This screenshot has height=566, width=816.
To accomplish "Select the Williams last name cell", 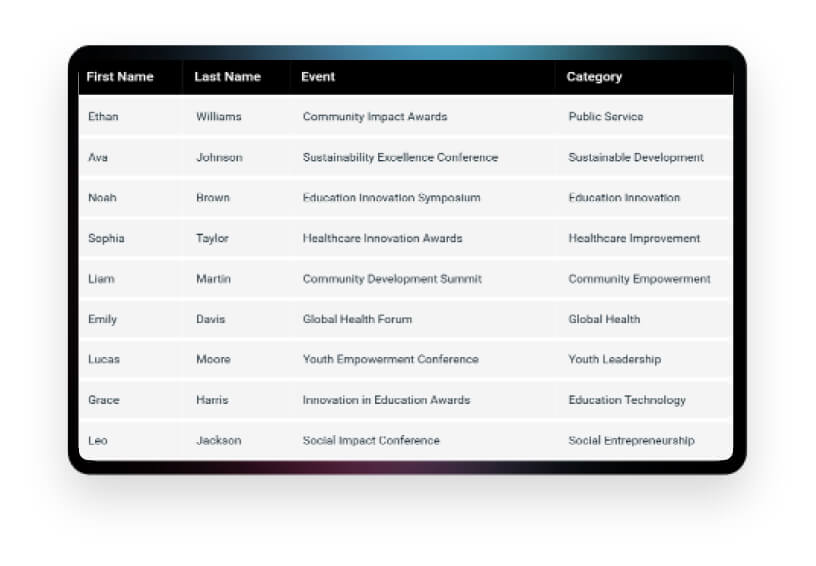I will 219,117.
